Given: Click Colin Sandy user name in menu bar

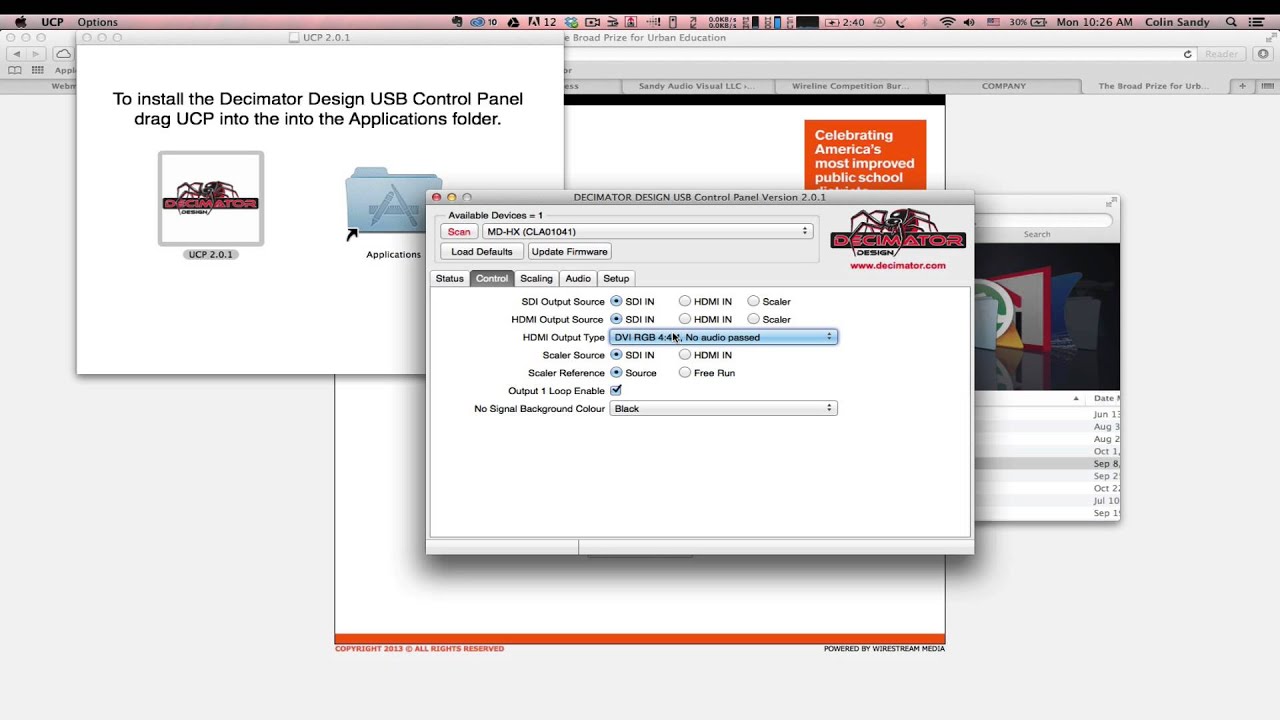Looking at the screenshot, I should click(1177, 22).
